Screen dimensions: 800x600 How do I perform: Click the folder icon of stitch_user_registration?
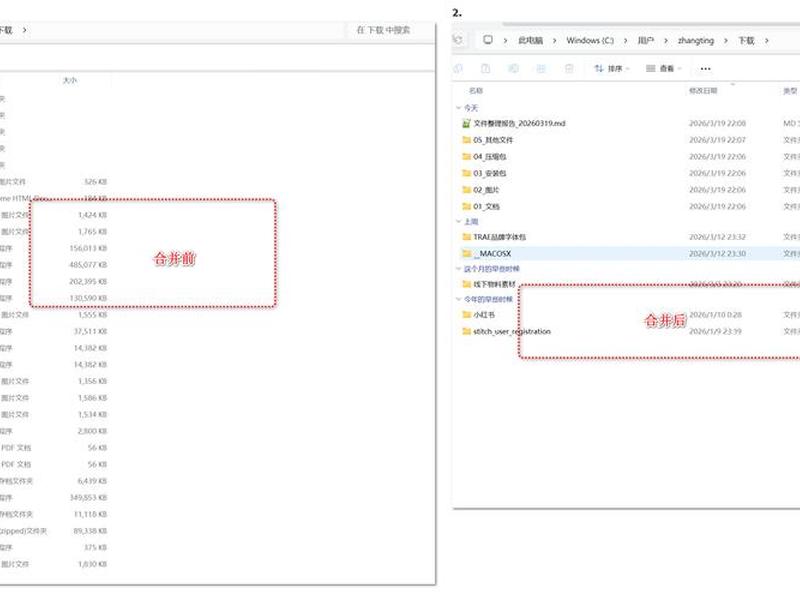466,331
